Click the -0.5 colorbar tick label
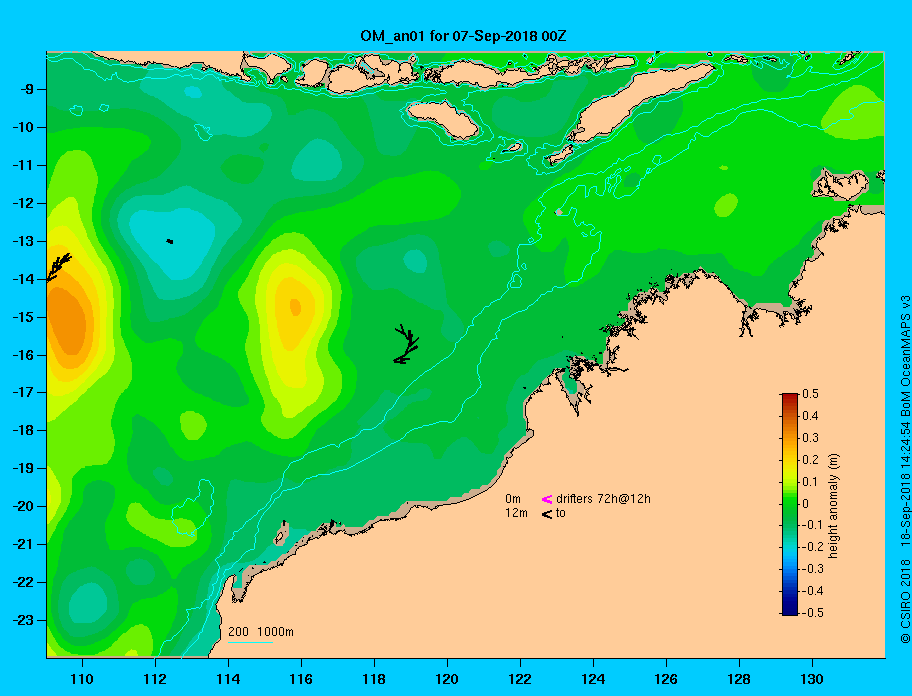The image size is (912, 696). [813, 613]
